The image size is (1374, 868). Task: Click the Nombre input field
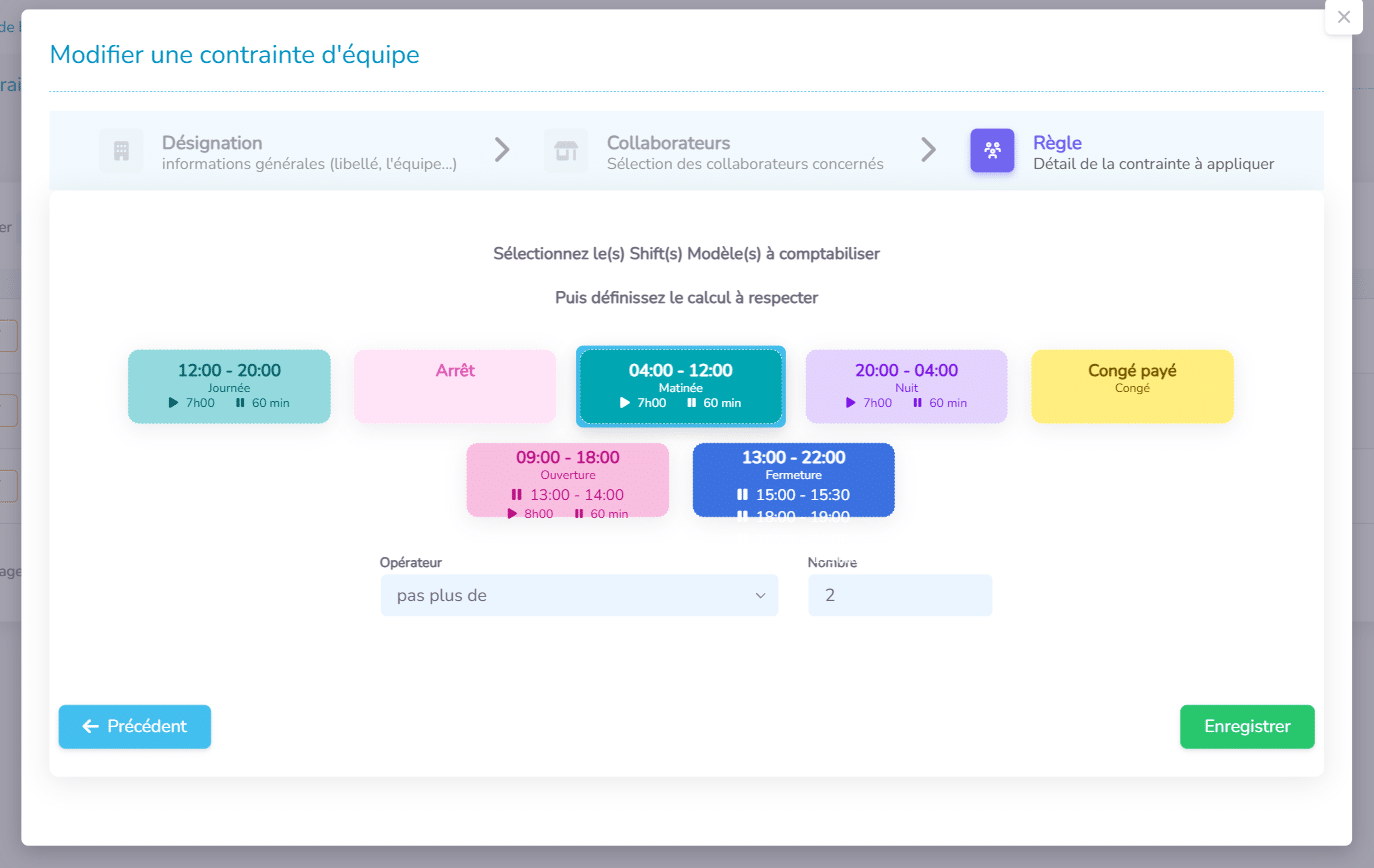(900, 596)
